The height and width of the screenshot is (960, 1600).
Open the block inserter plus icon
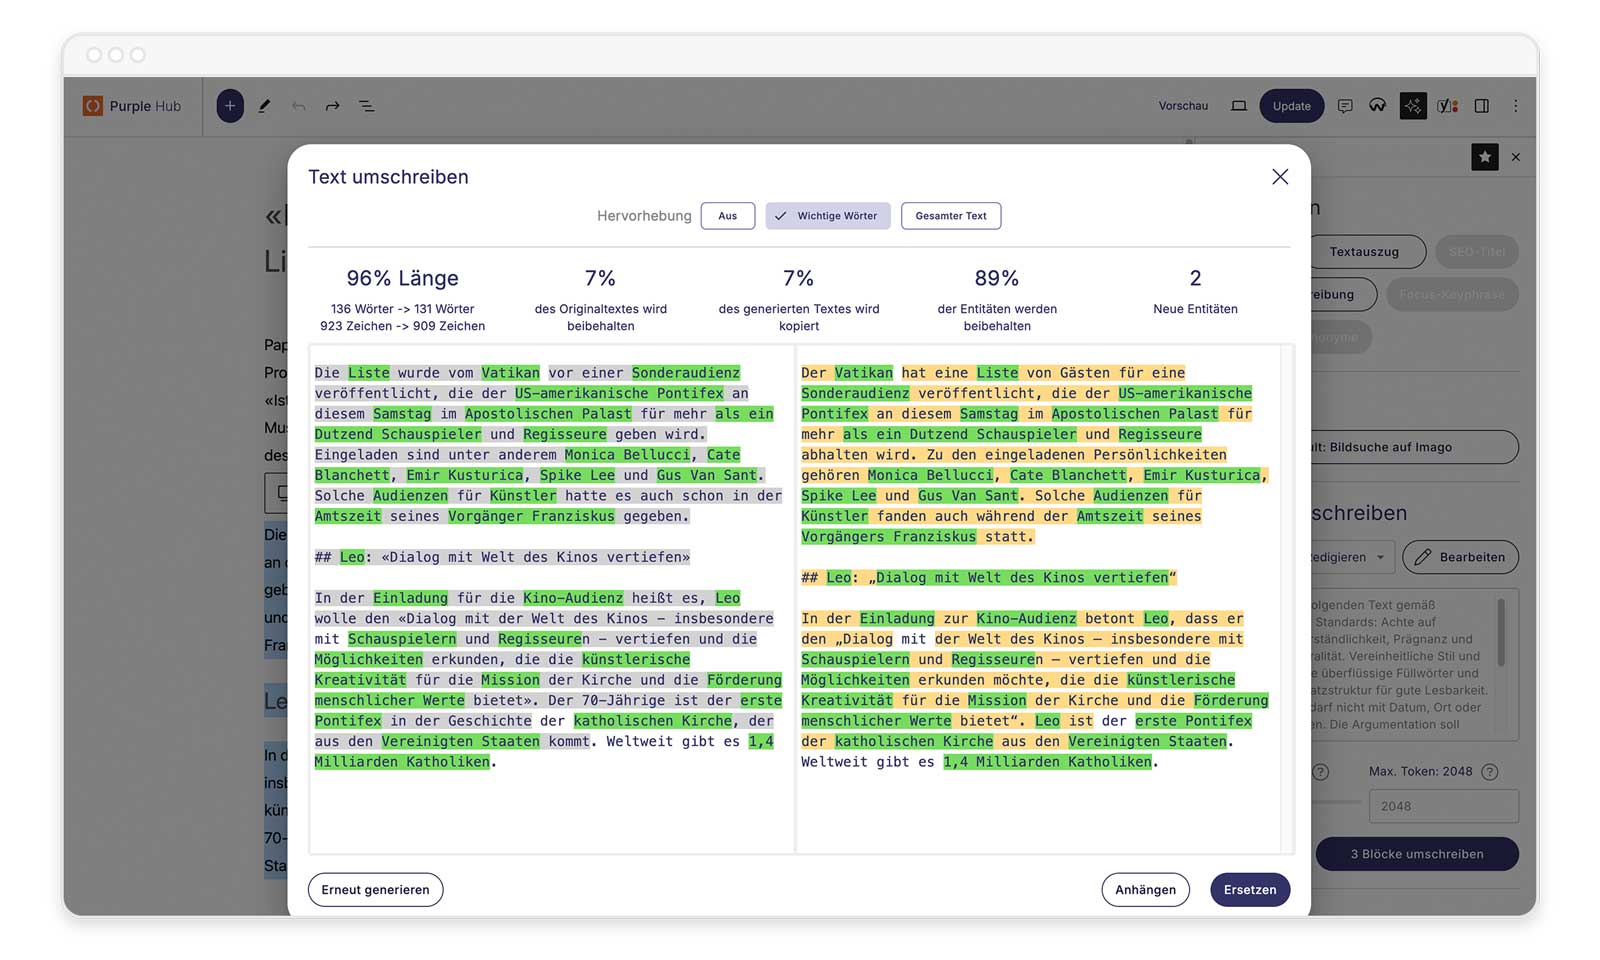(230, 106)
